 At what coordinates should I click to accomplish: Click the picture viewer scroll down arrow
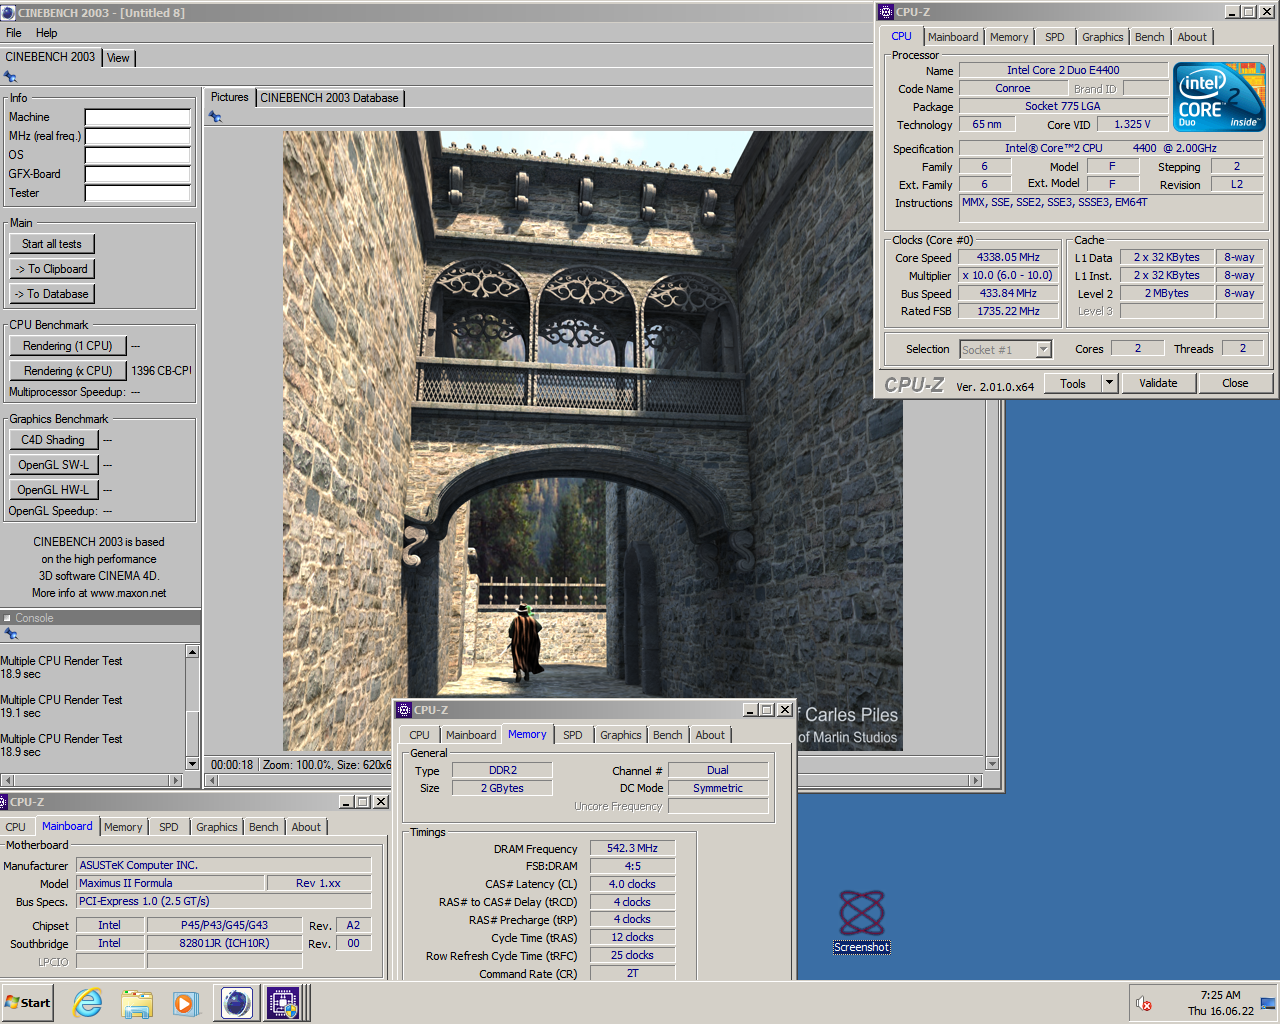tap(992, 764)
